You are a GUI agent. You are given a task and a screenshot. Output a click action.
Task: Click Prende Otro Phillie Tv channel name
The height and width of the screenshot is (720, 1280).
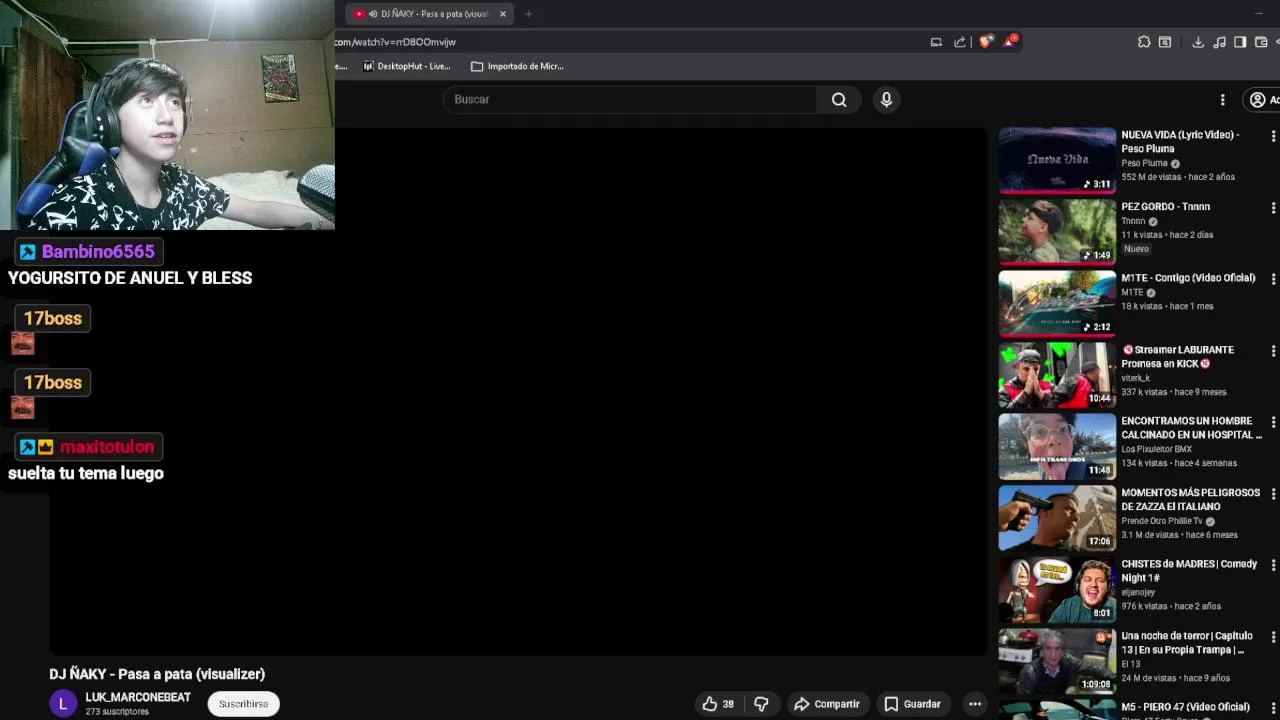click(x=1162, y=521)
